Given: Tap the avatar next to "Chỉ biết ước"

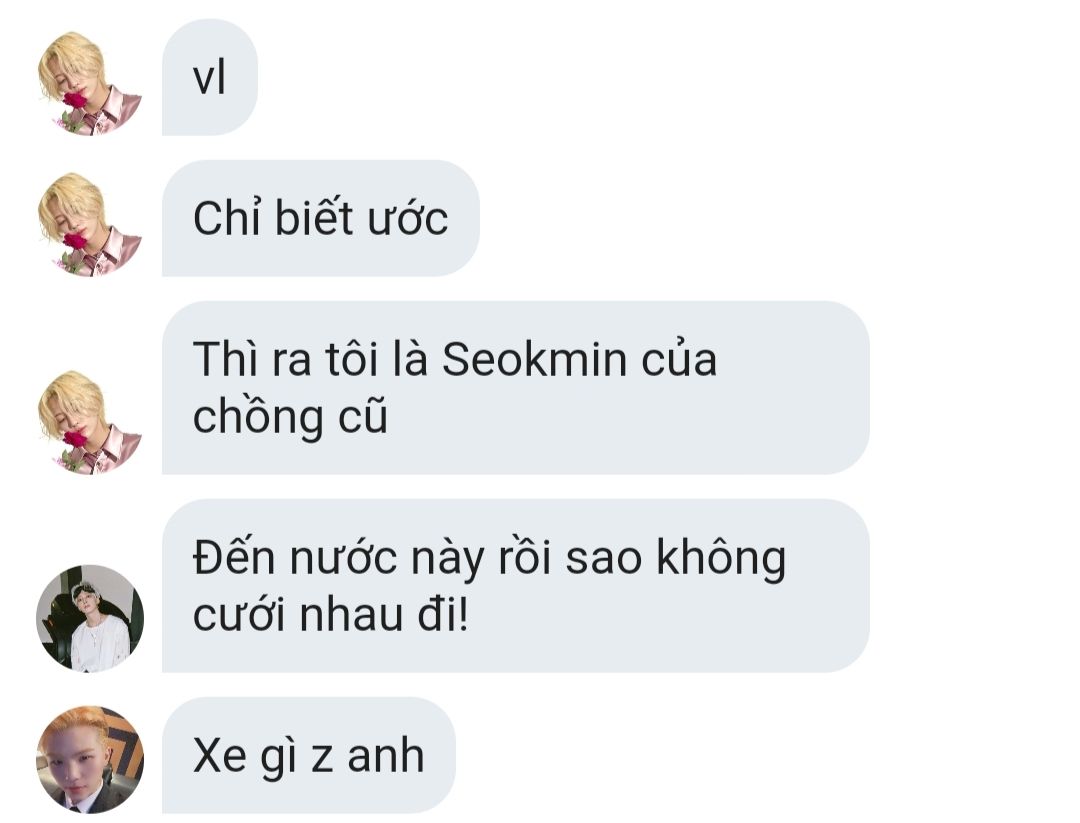Looking at the screenshot, I should (90, 224).
